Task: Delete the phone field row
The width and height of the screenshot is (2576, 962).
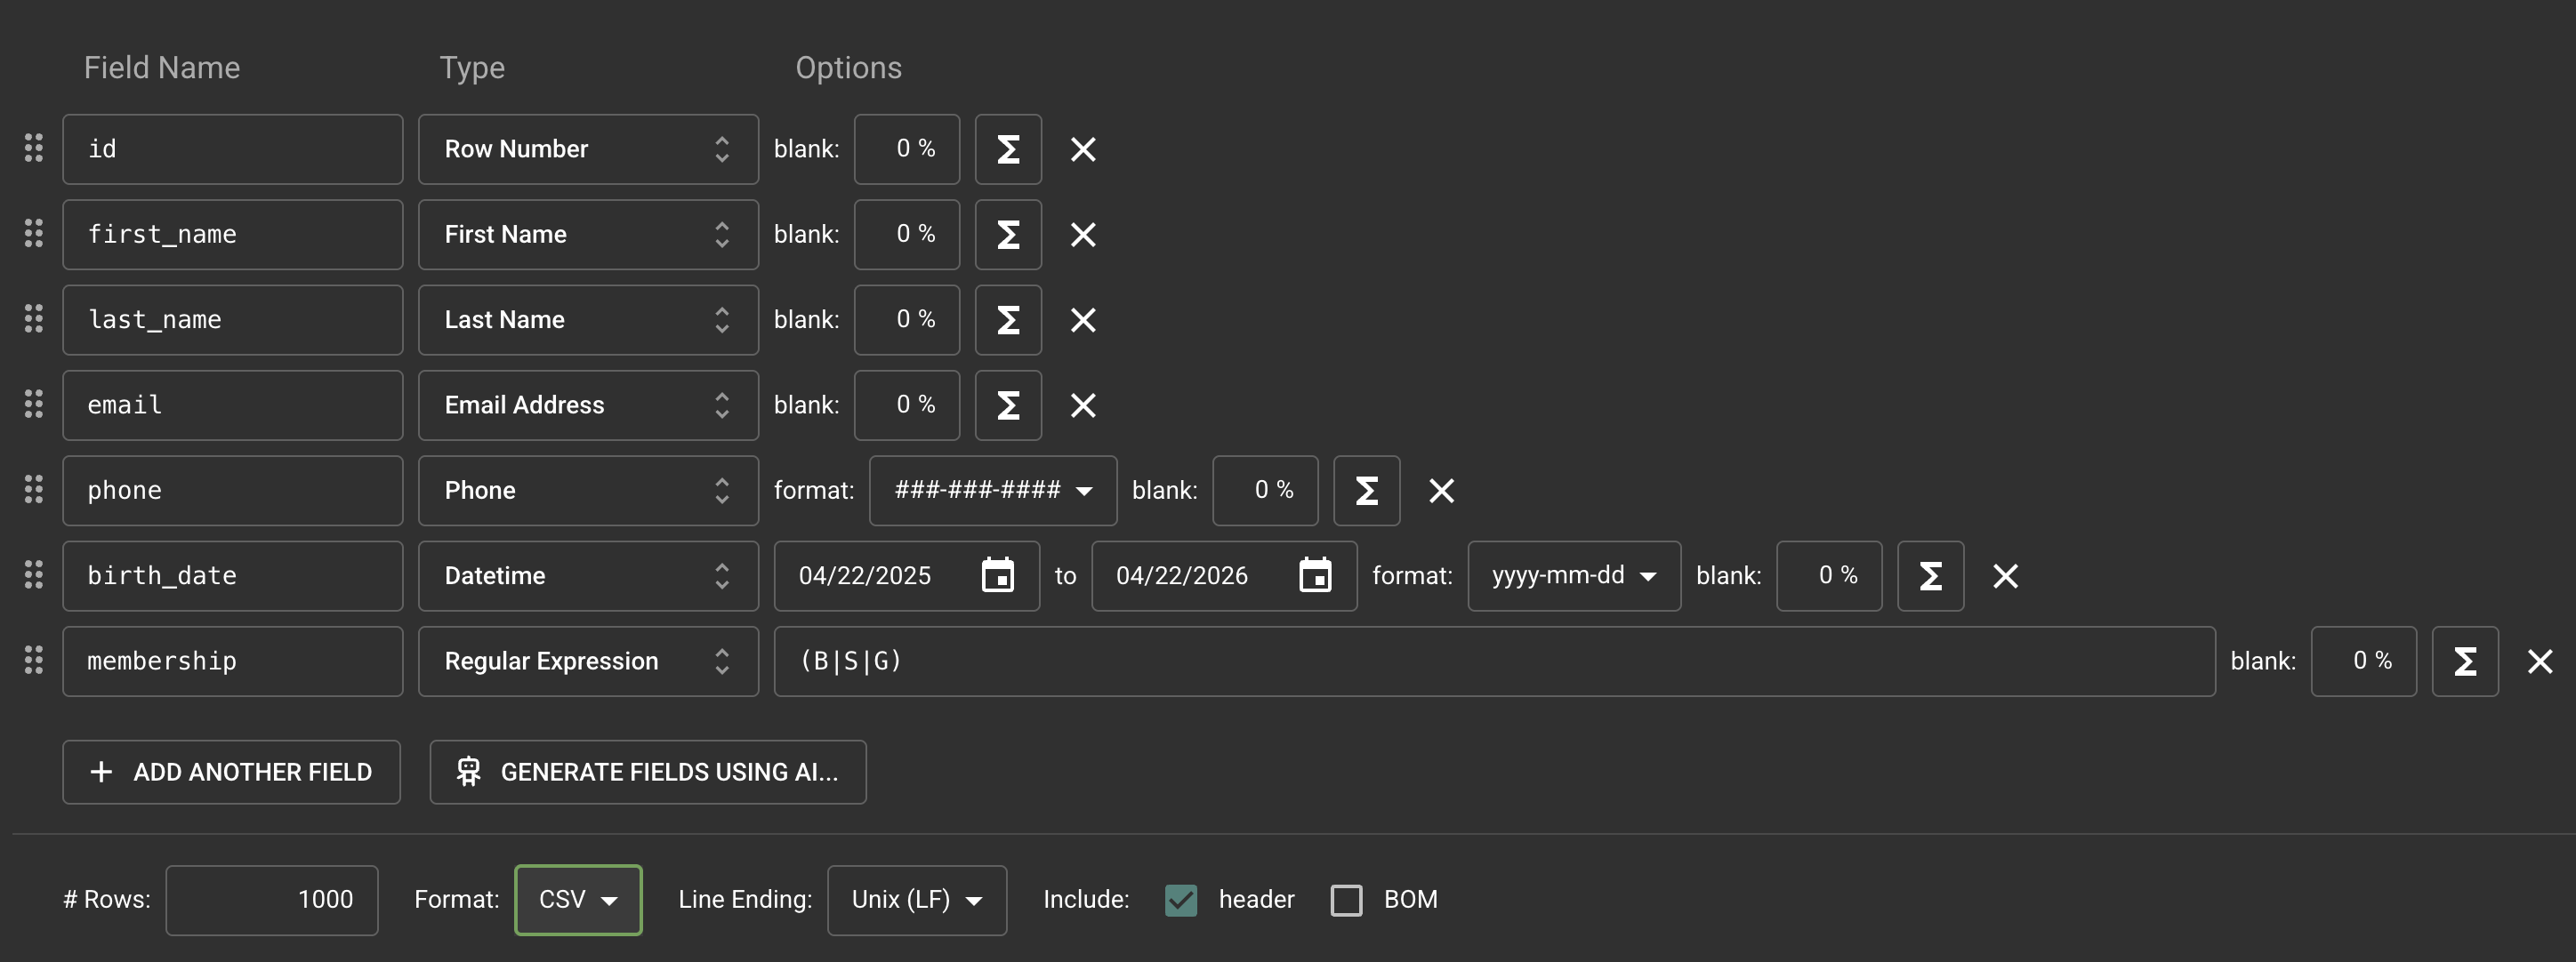Action: tap(1441, 490)
